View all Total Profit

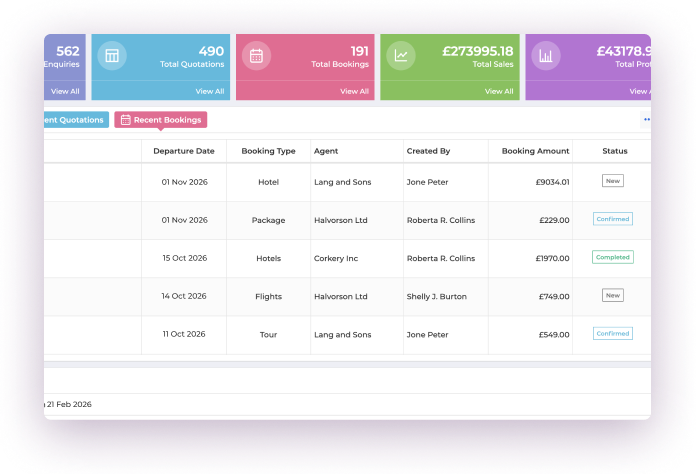pos(640,91)
